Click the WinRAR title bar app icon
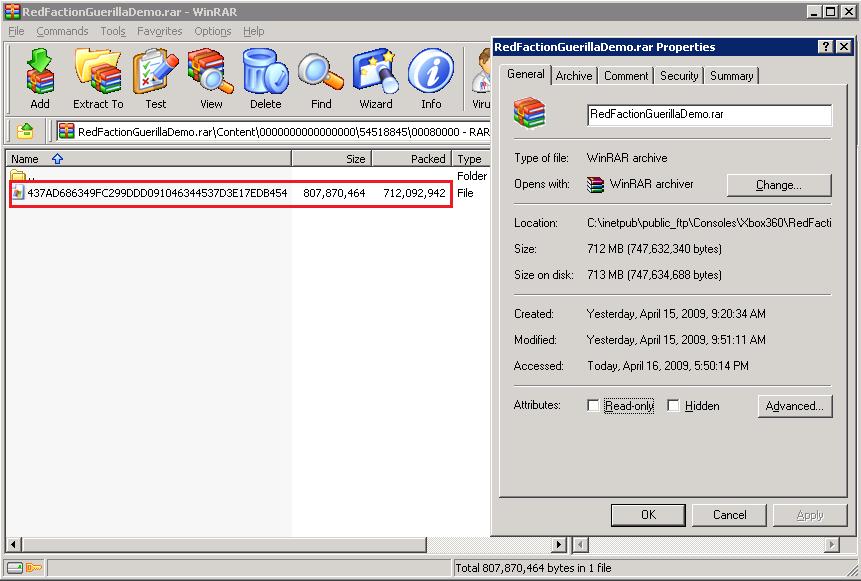 tap(12, 12)
